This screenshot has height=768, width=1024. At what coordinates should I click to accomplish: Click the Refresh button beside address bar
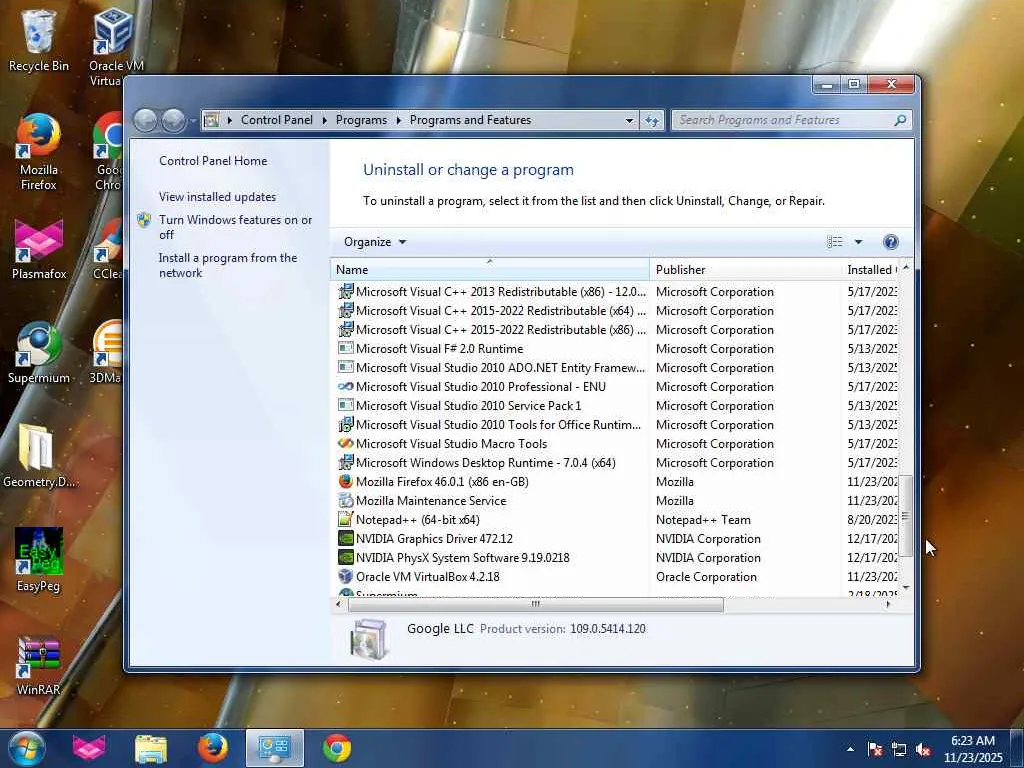coord(652,120)
